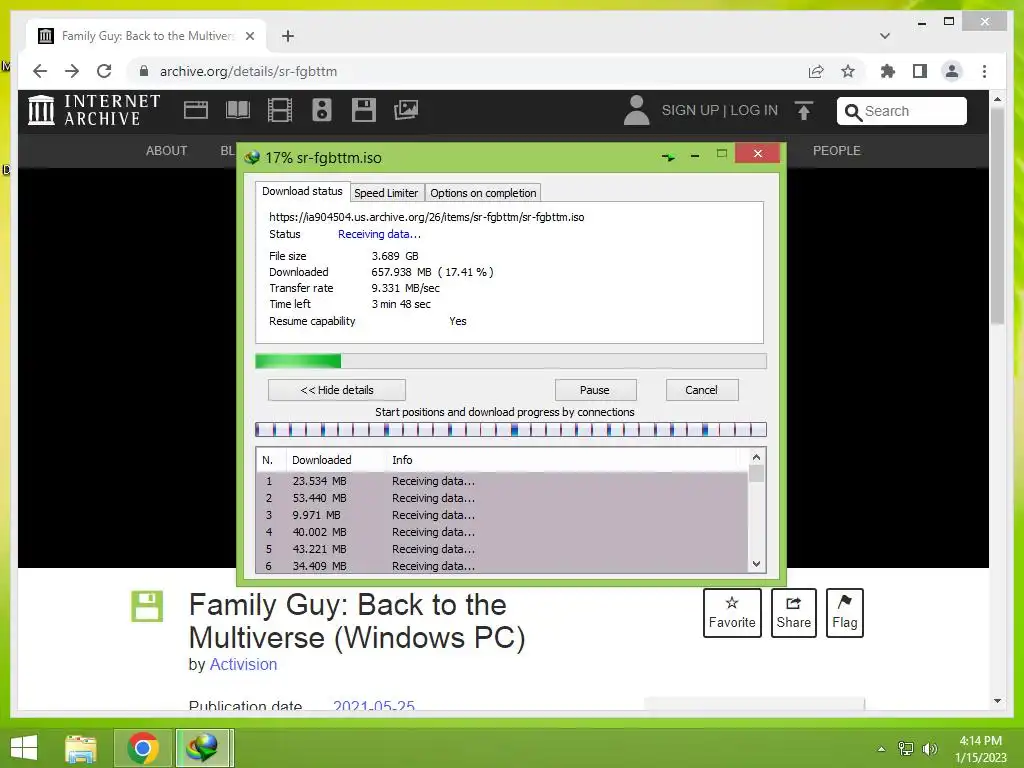The image size is (1024, 768).
Task: Click the Upload arrow icon
Action: coord(804,110)
